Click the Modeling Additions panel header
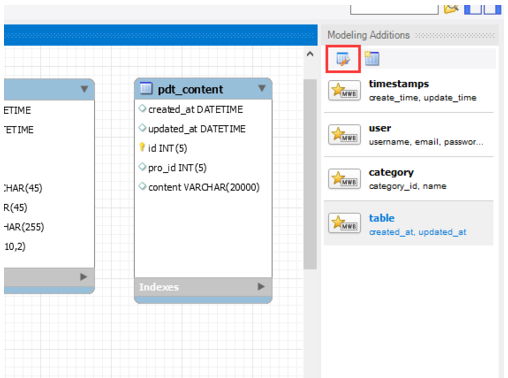This screenshot has height=378, width=508. tap(368, 35)
